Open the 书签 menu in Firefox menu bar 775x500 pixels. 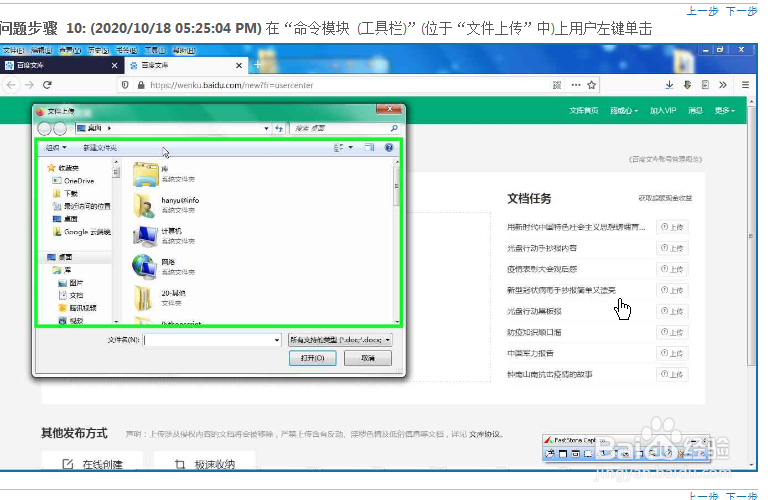coord(128,50)
